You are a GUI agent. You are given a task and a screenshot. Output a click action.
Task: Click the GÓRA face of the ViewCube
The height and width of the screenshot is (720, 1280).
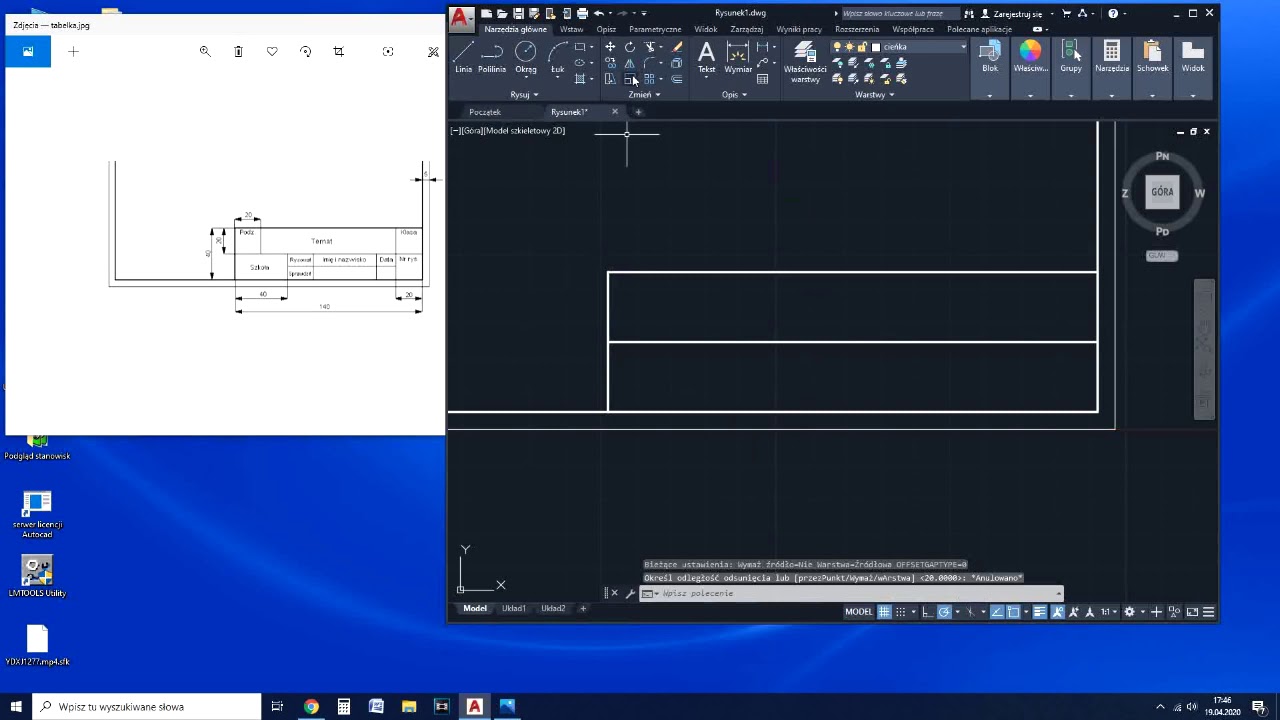[x=1162, y=192]
